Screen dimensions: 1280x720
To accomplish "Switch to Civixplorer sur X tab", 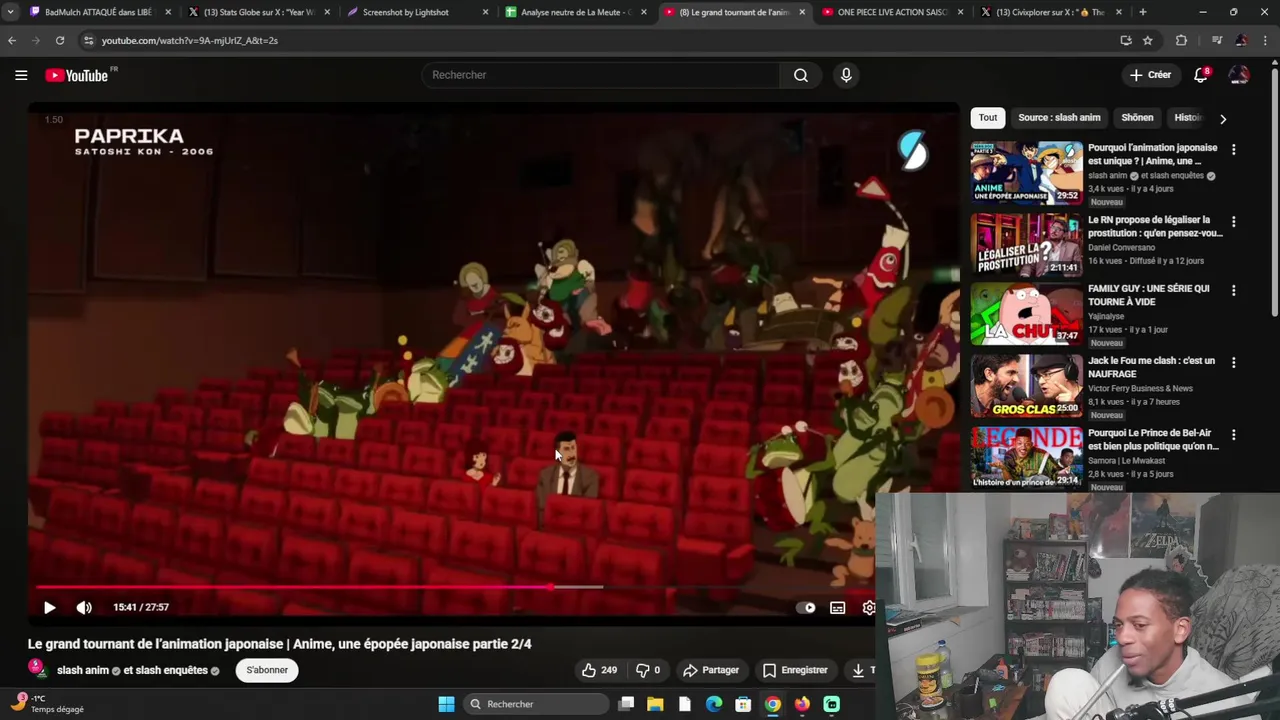I will tap(1050, 12).
